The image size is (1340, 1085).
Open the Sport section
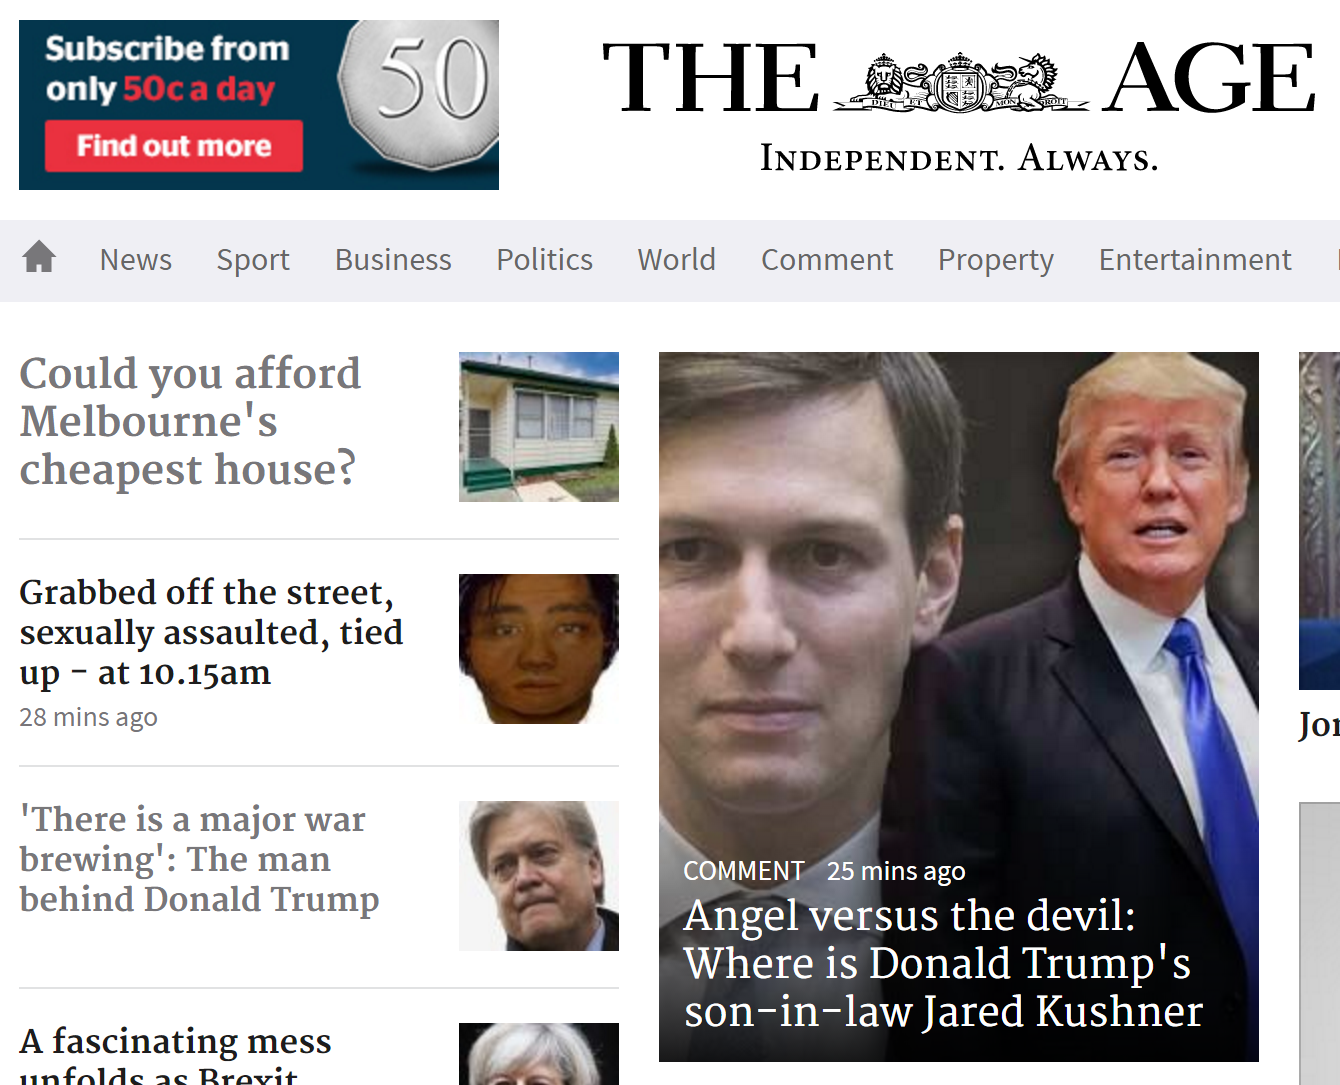point(253,260)
